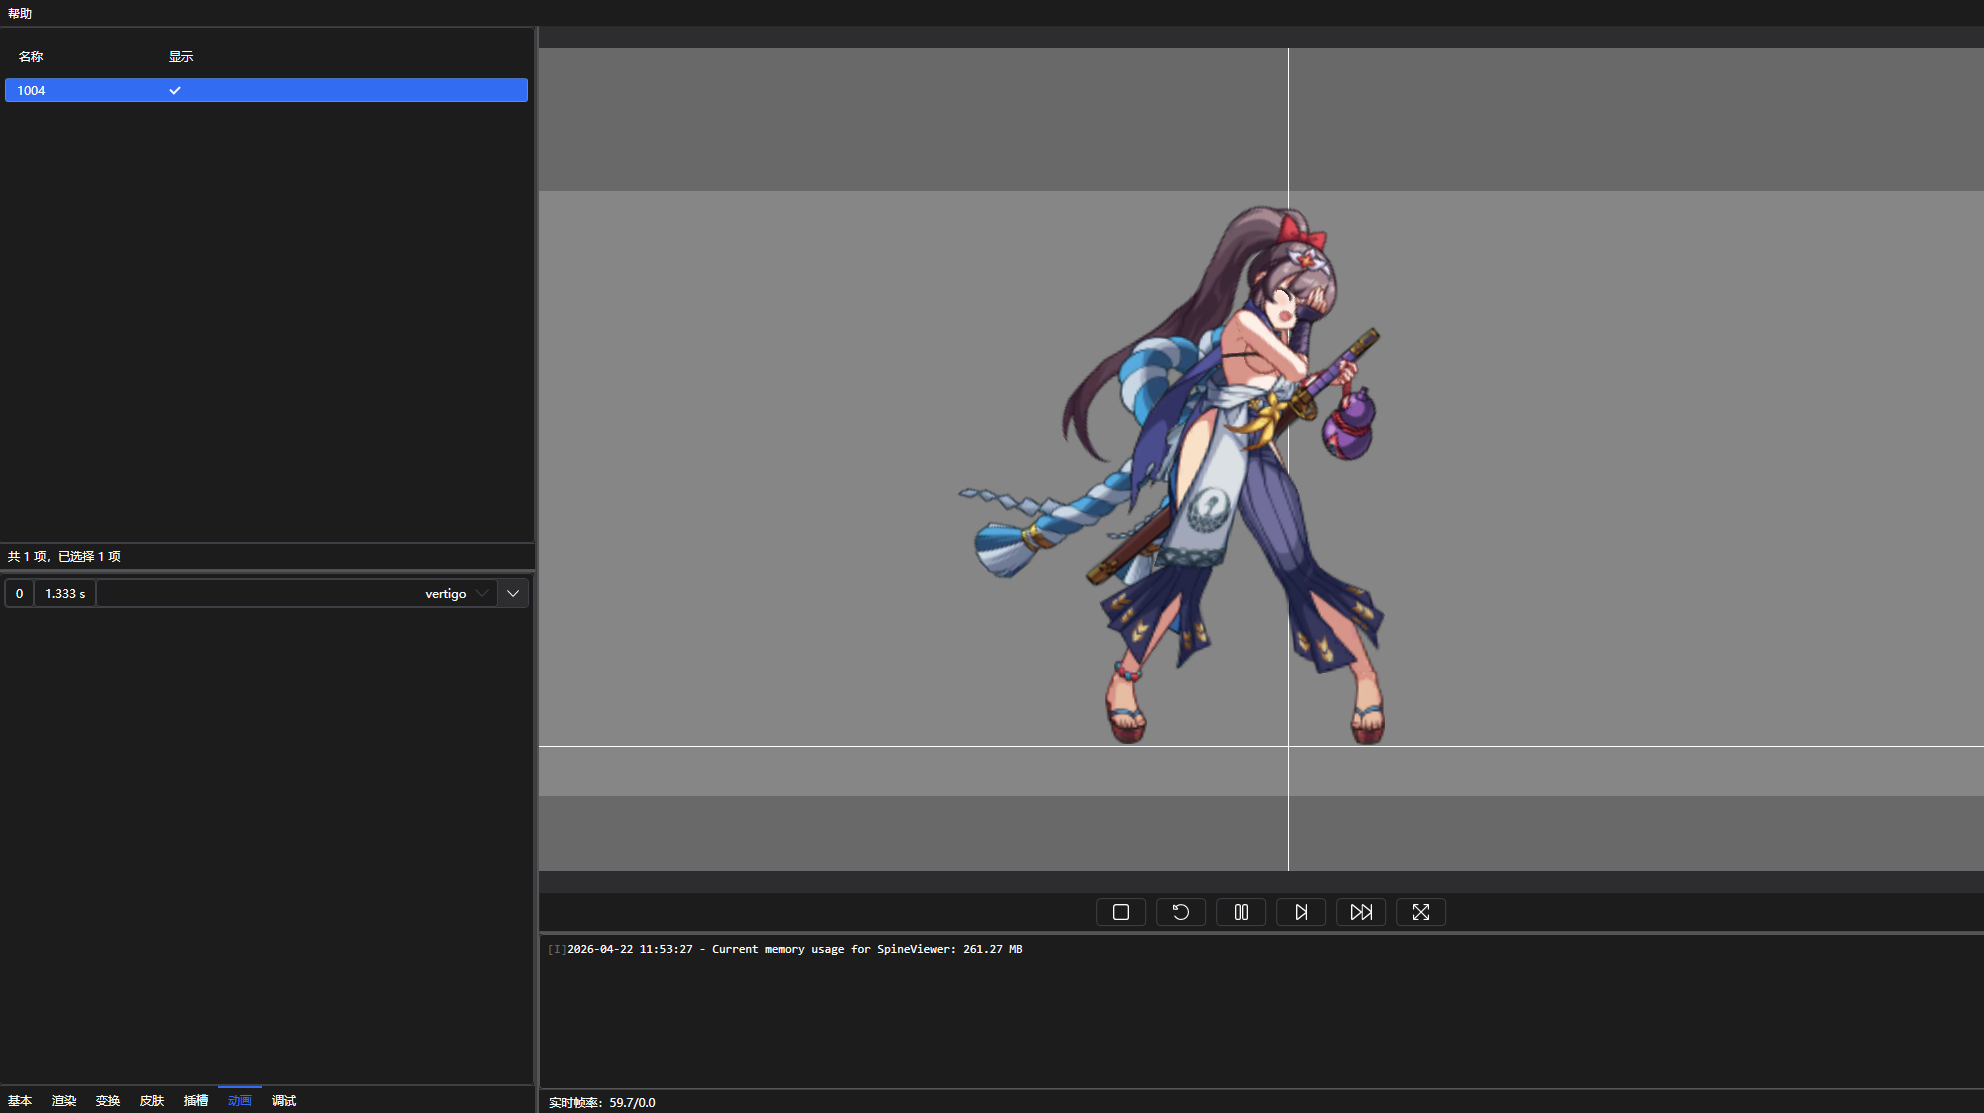Pause the Spine animation
1984x1113 pixels.
[1240, 912]
